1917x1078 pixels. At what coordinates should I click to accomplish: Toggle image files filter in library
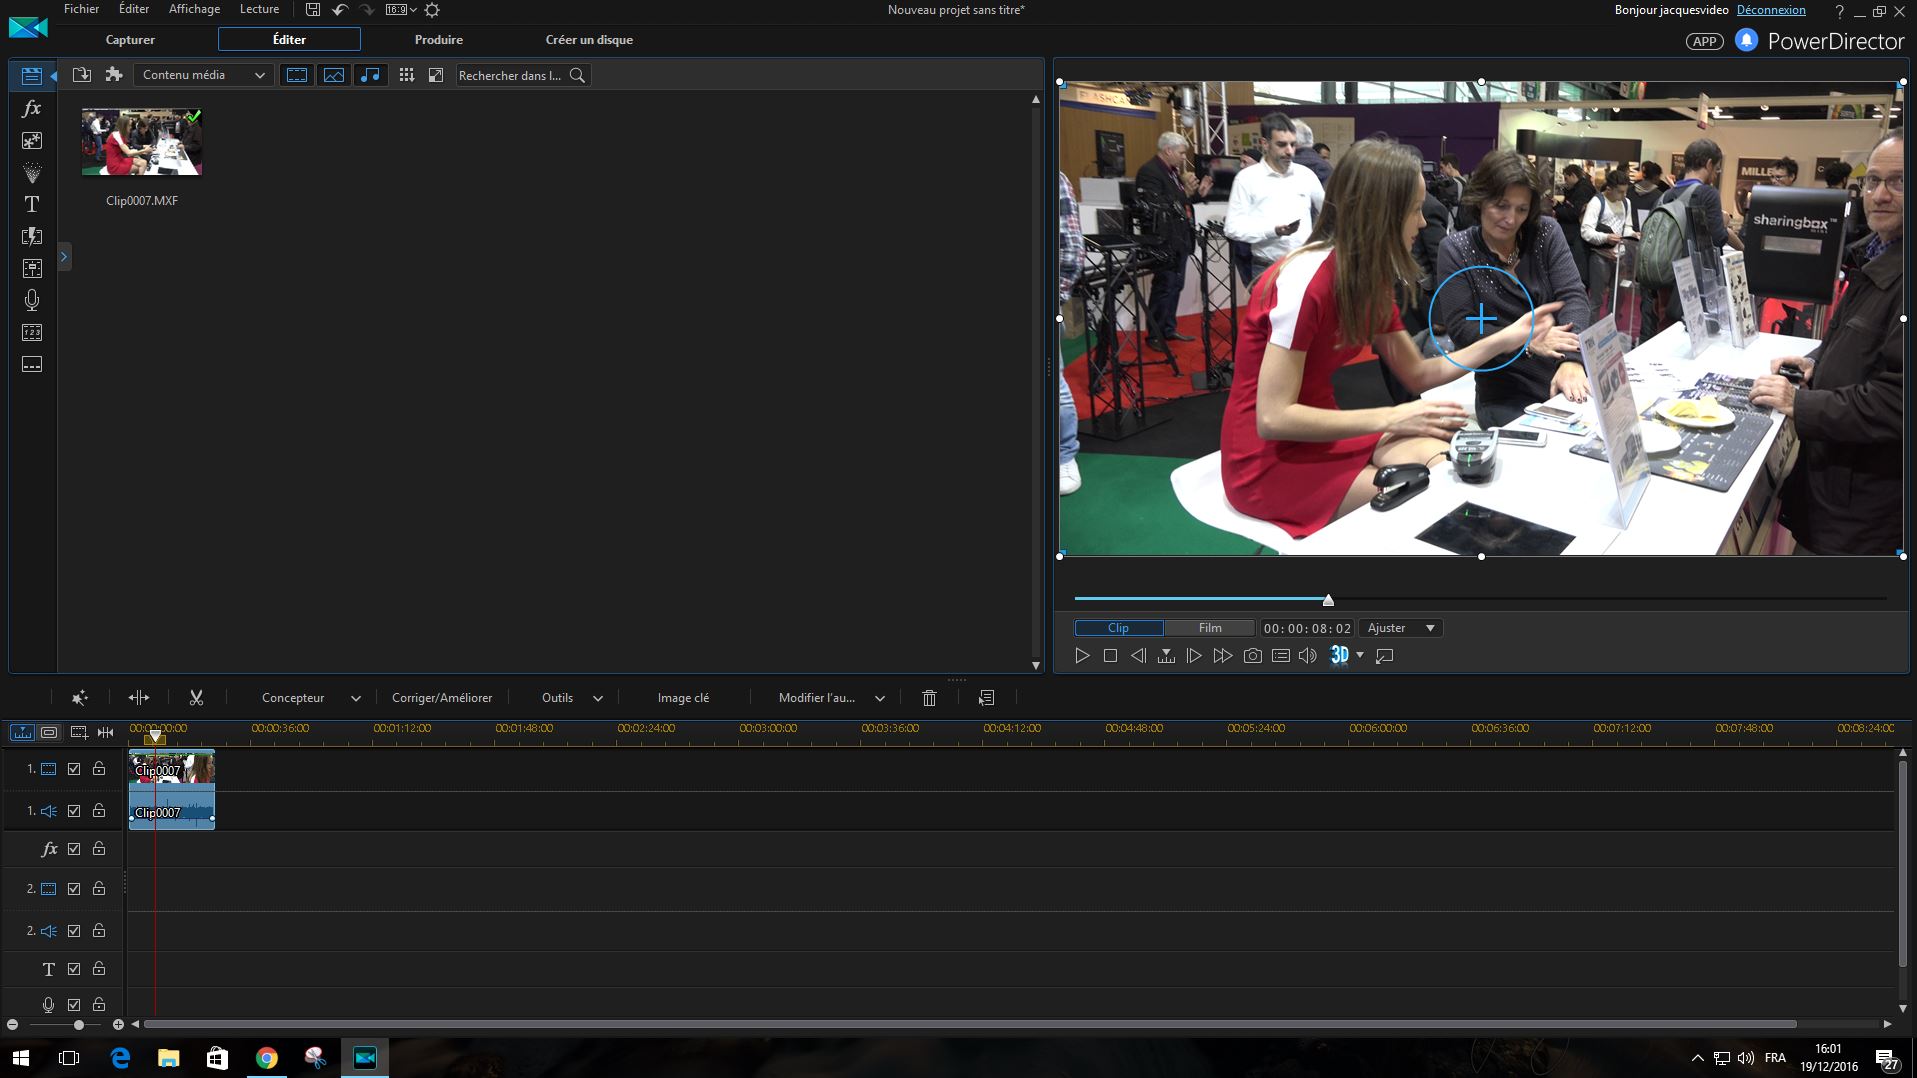pos(334,75)
